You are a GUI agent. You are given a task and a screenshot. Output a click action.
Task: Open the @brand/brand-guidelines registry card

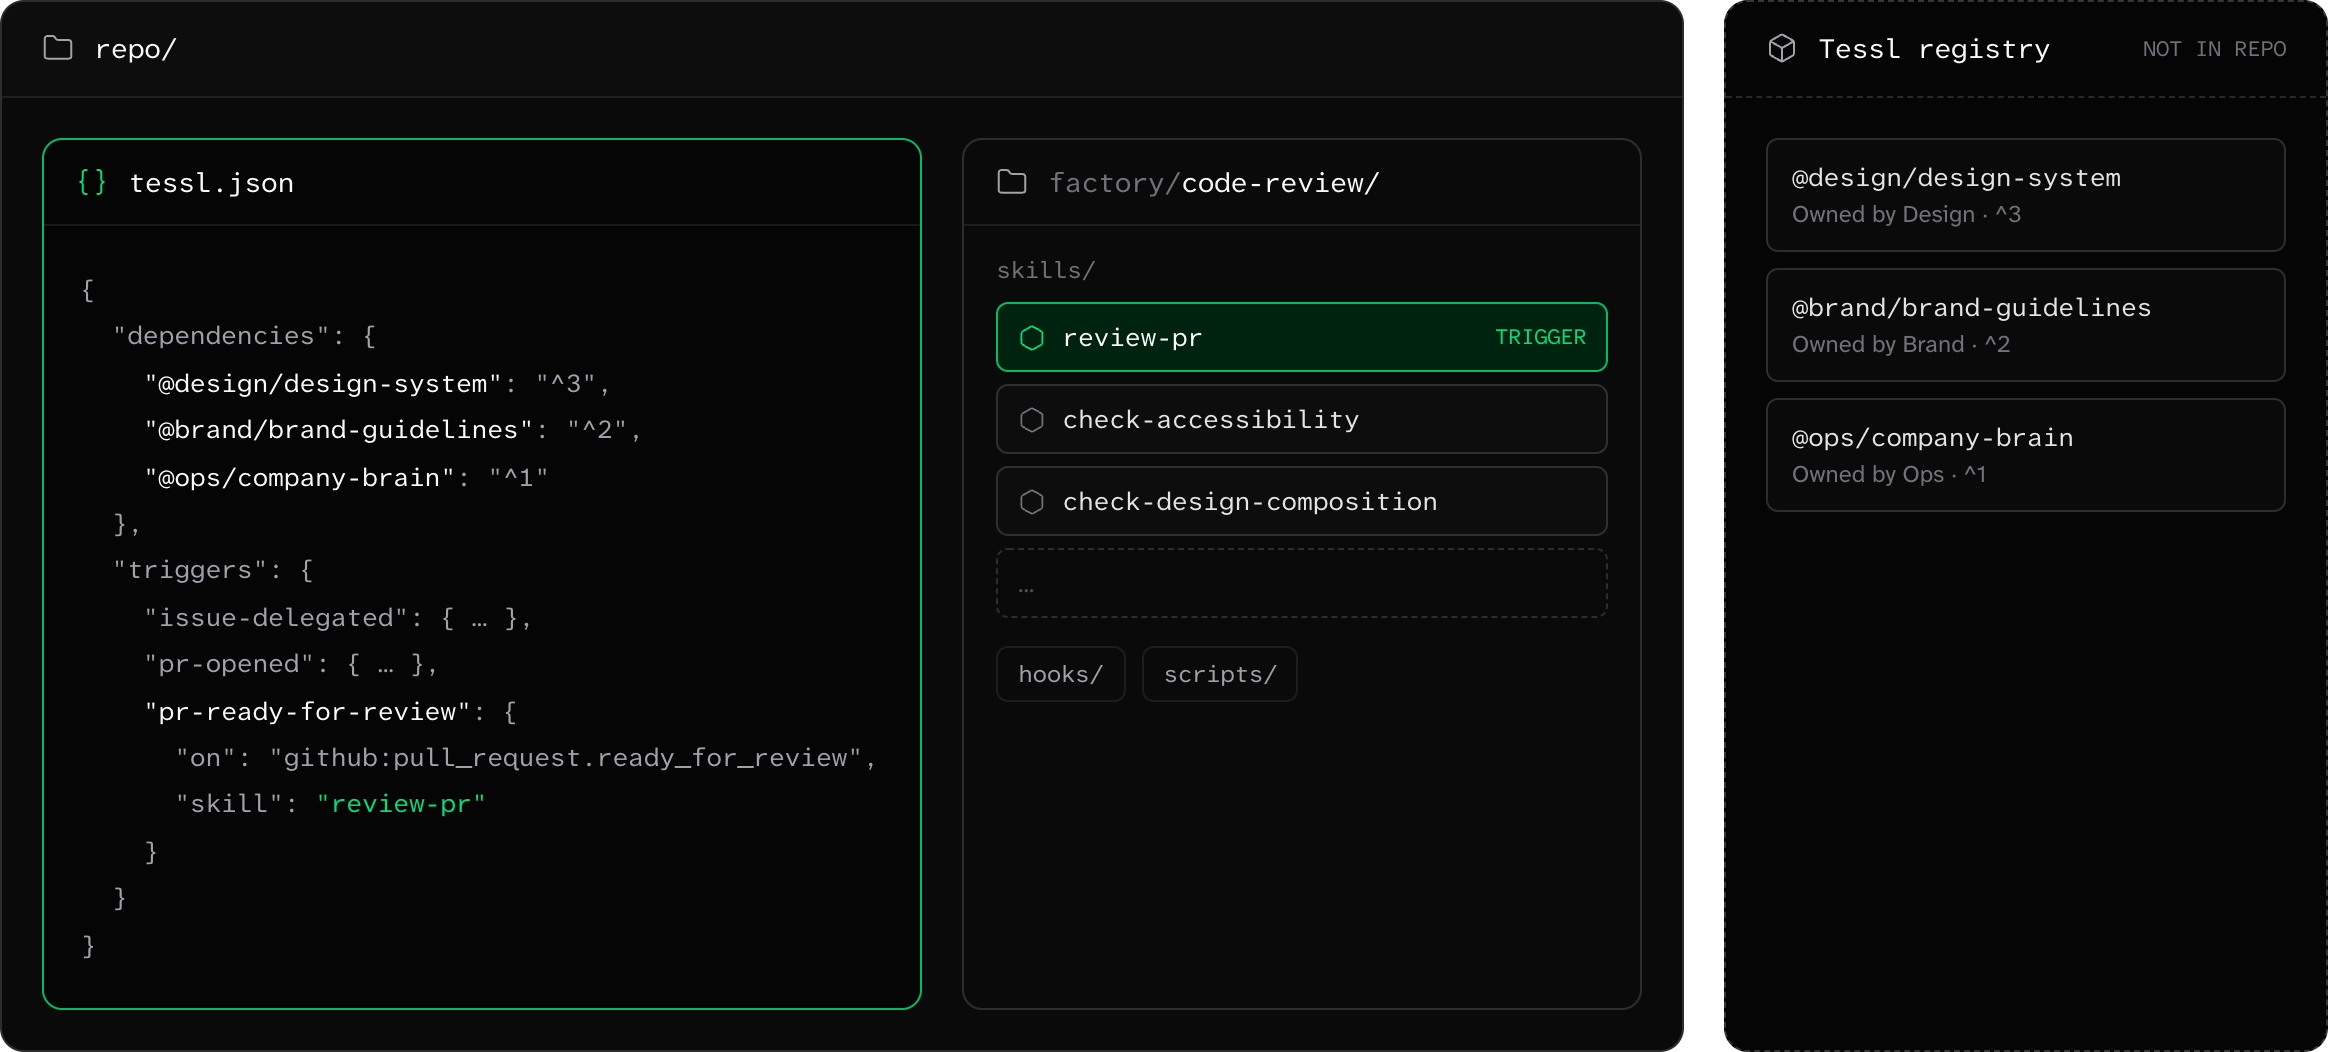pos(2026,325)
